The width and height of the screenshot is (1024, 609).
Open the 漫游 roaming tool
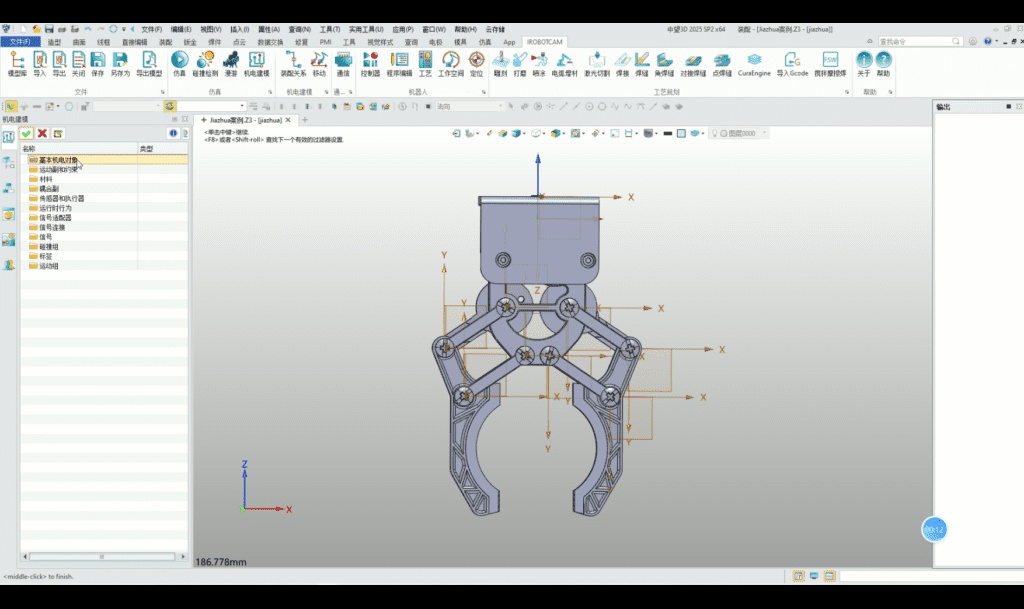pyautogui.click(x=231, y=64)
